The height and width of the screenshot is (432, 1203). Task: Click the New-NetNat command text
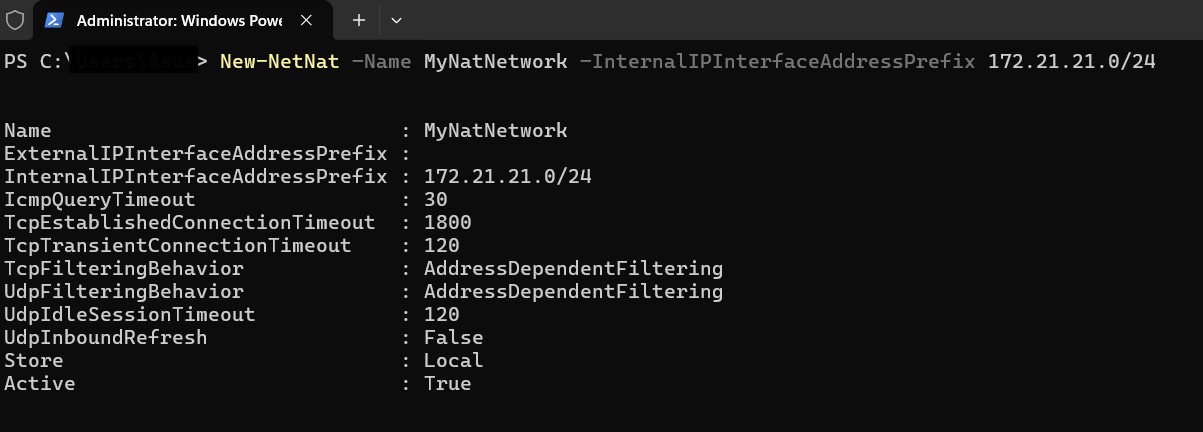point(279,62)
